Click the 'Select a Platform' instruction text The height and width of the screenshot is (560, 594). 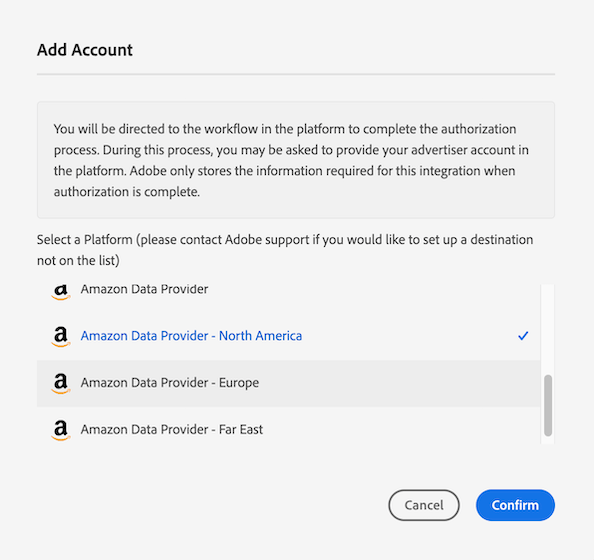pos(285,250)
